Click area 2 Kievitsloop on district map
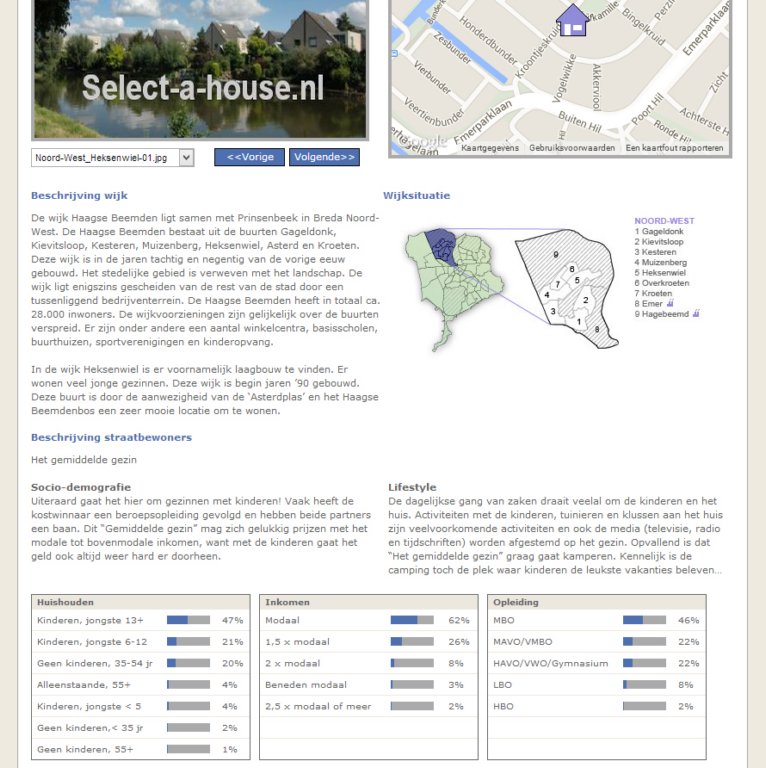 (585, 300)
